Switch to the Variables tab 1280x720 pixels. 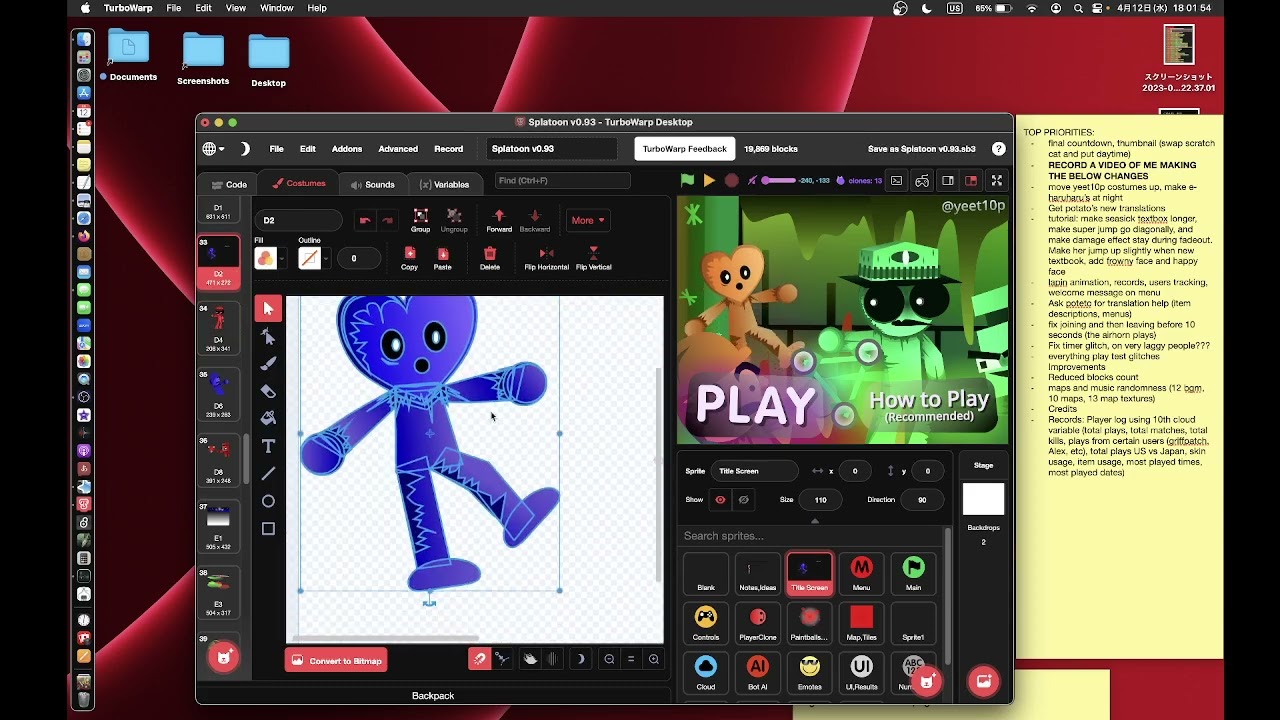point(444,184)
